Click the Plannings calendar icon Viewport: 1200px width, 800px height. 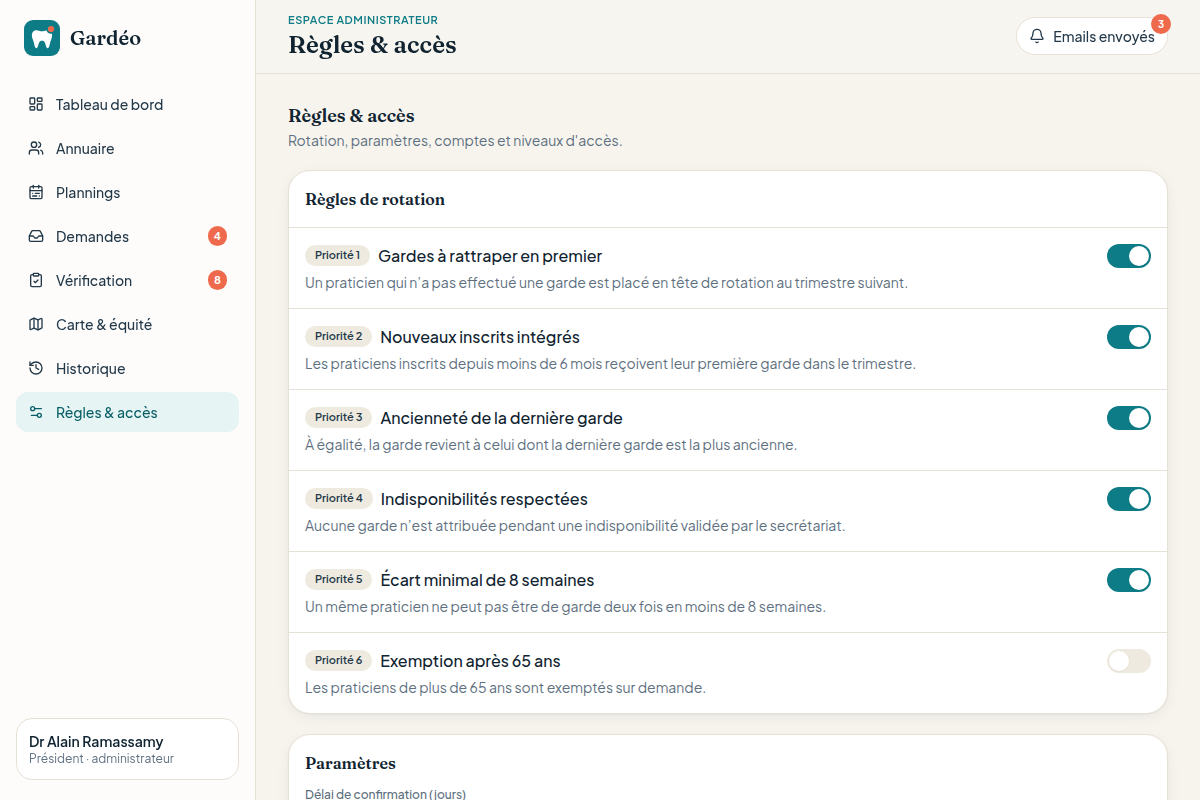36,192
